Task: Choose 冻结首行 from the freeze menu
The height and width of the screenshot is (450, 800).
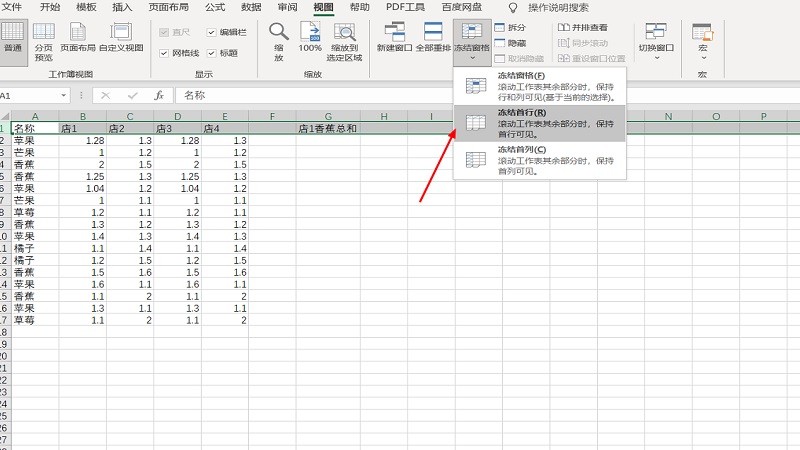Action: click(540, 123)
